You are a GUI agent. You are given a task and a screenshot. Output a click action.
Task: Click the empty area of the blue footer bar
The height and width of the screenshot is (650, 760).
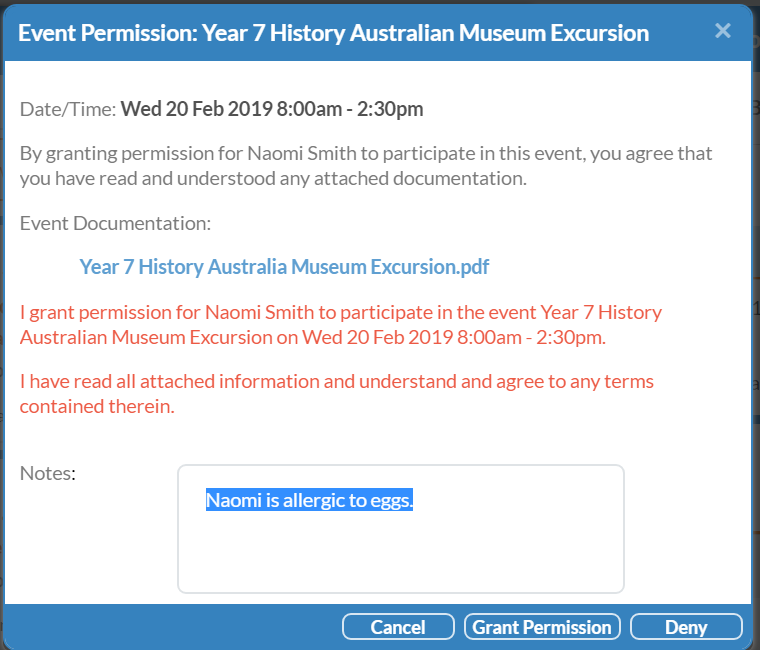coord(170,627)
